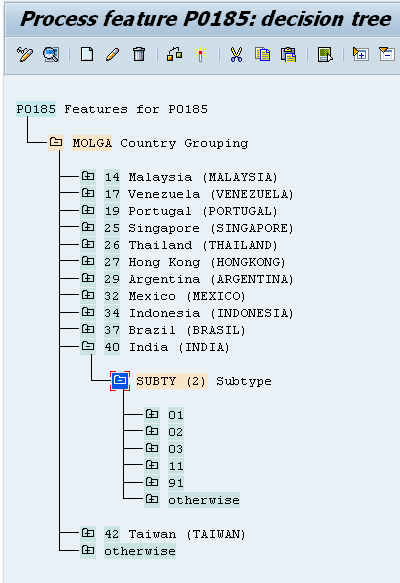400x583 pixels.
Task: Expand the 17 Venezuela node folder
Action: [88, 193]
